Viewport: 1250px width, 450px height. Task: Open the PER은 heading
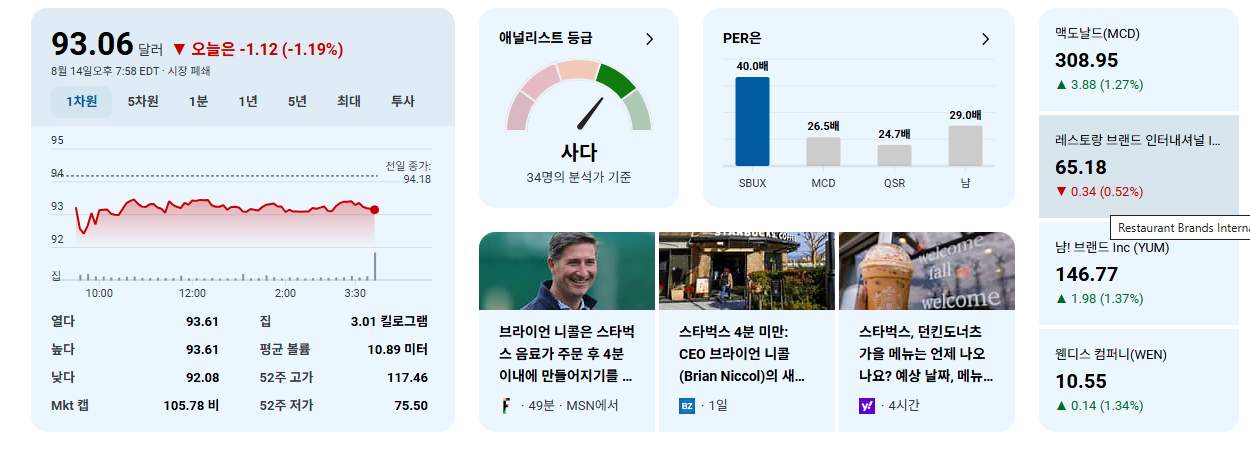coord(742,39)
